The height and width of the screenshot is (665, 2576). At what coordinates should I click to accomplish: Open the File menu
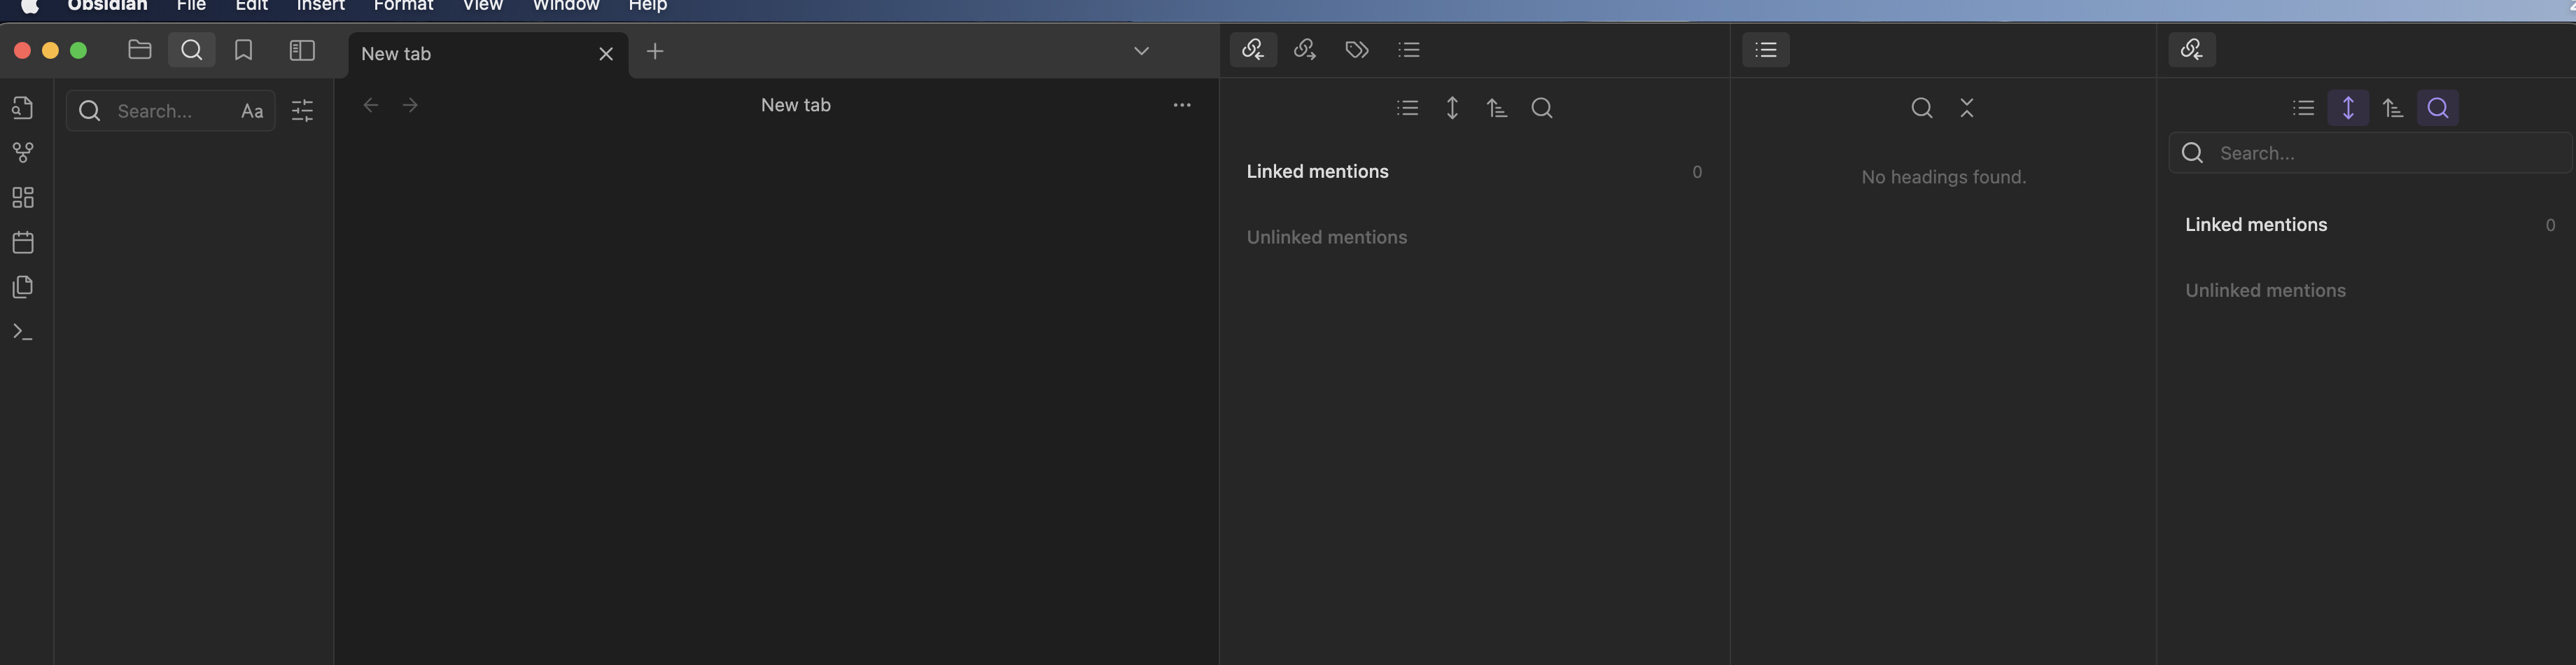pos(191,5)
